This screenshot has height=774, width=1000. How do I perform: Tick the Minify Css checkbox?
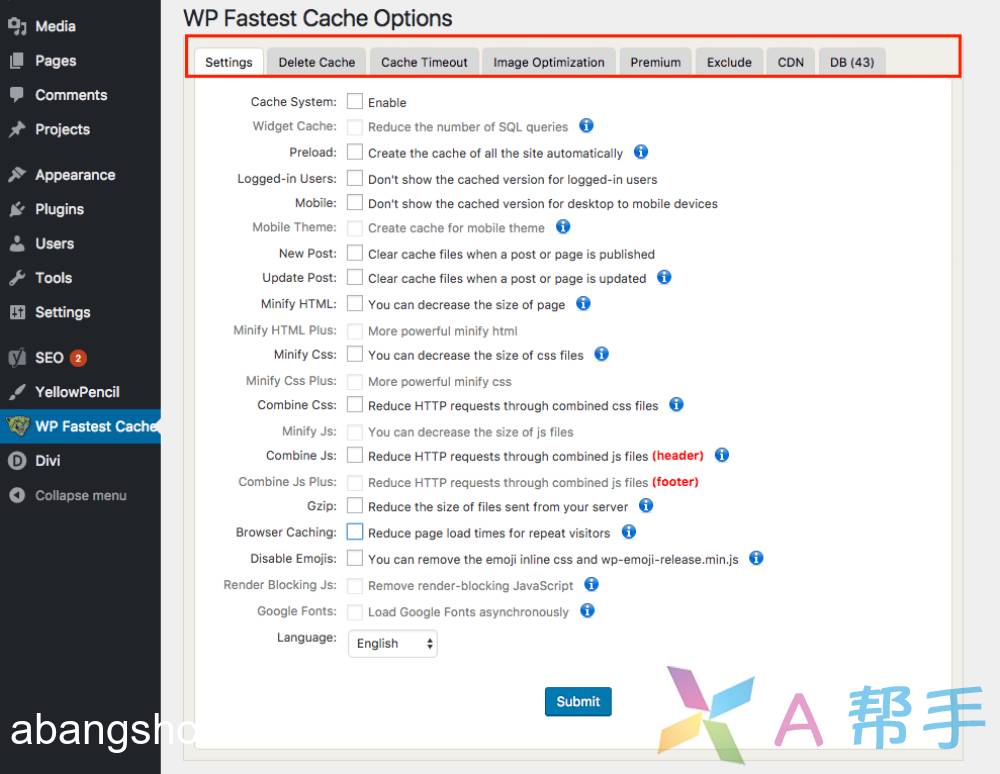(355, 354)
